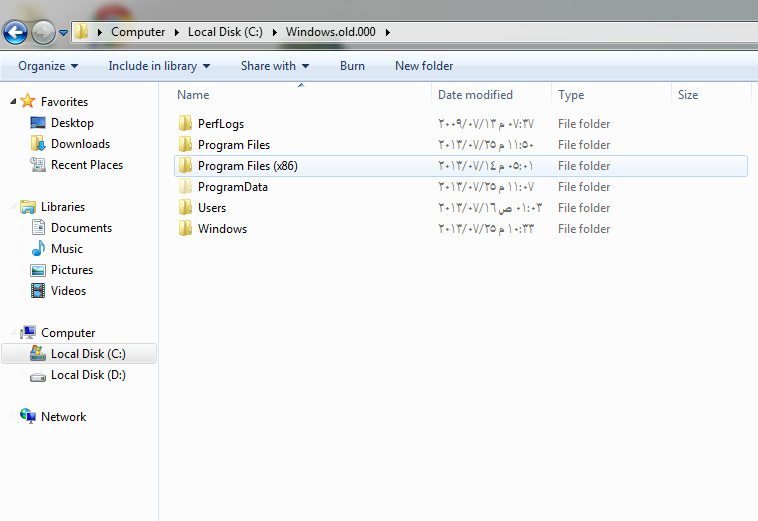The height and width of the screenshot is (521, 758).
Task: Open the Pictures library
Action: click(x=72, y=270)
